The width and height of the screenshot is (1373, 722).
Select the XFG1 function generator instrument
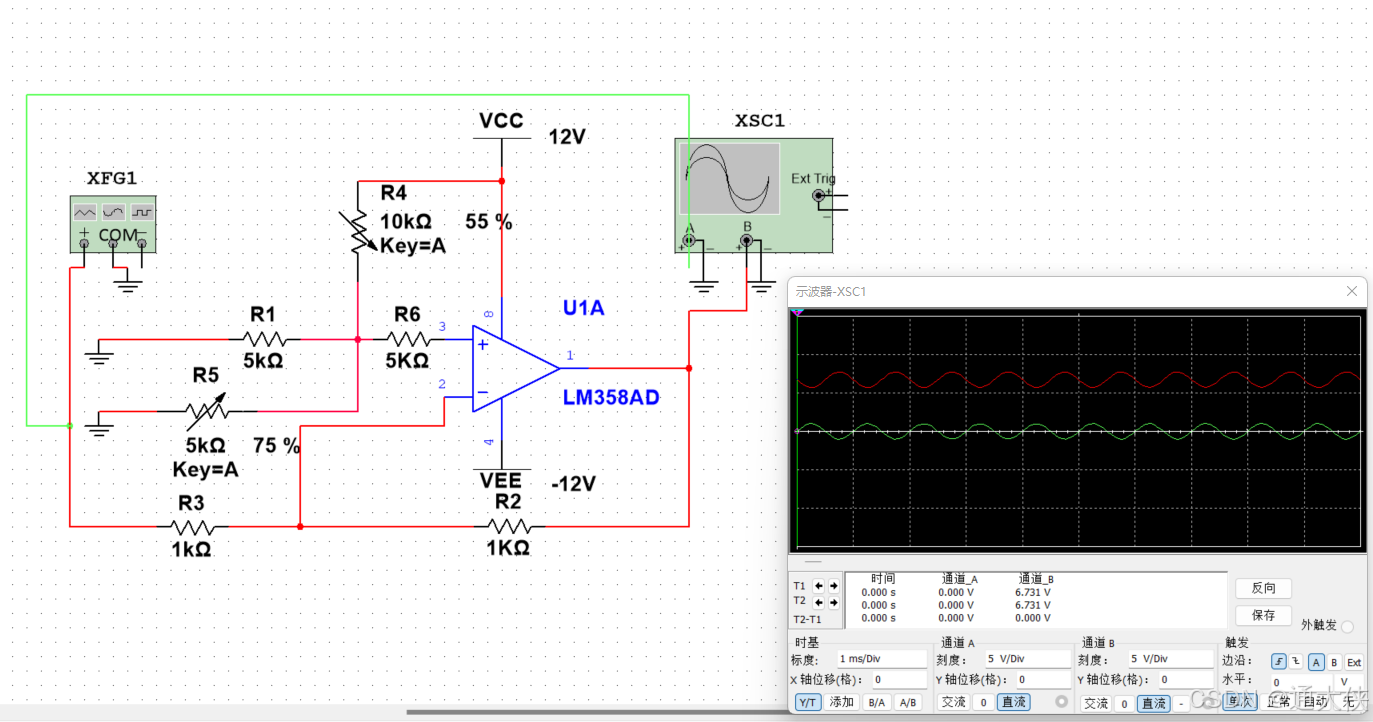pyautogui.click(x=114, y=223)
